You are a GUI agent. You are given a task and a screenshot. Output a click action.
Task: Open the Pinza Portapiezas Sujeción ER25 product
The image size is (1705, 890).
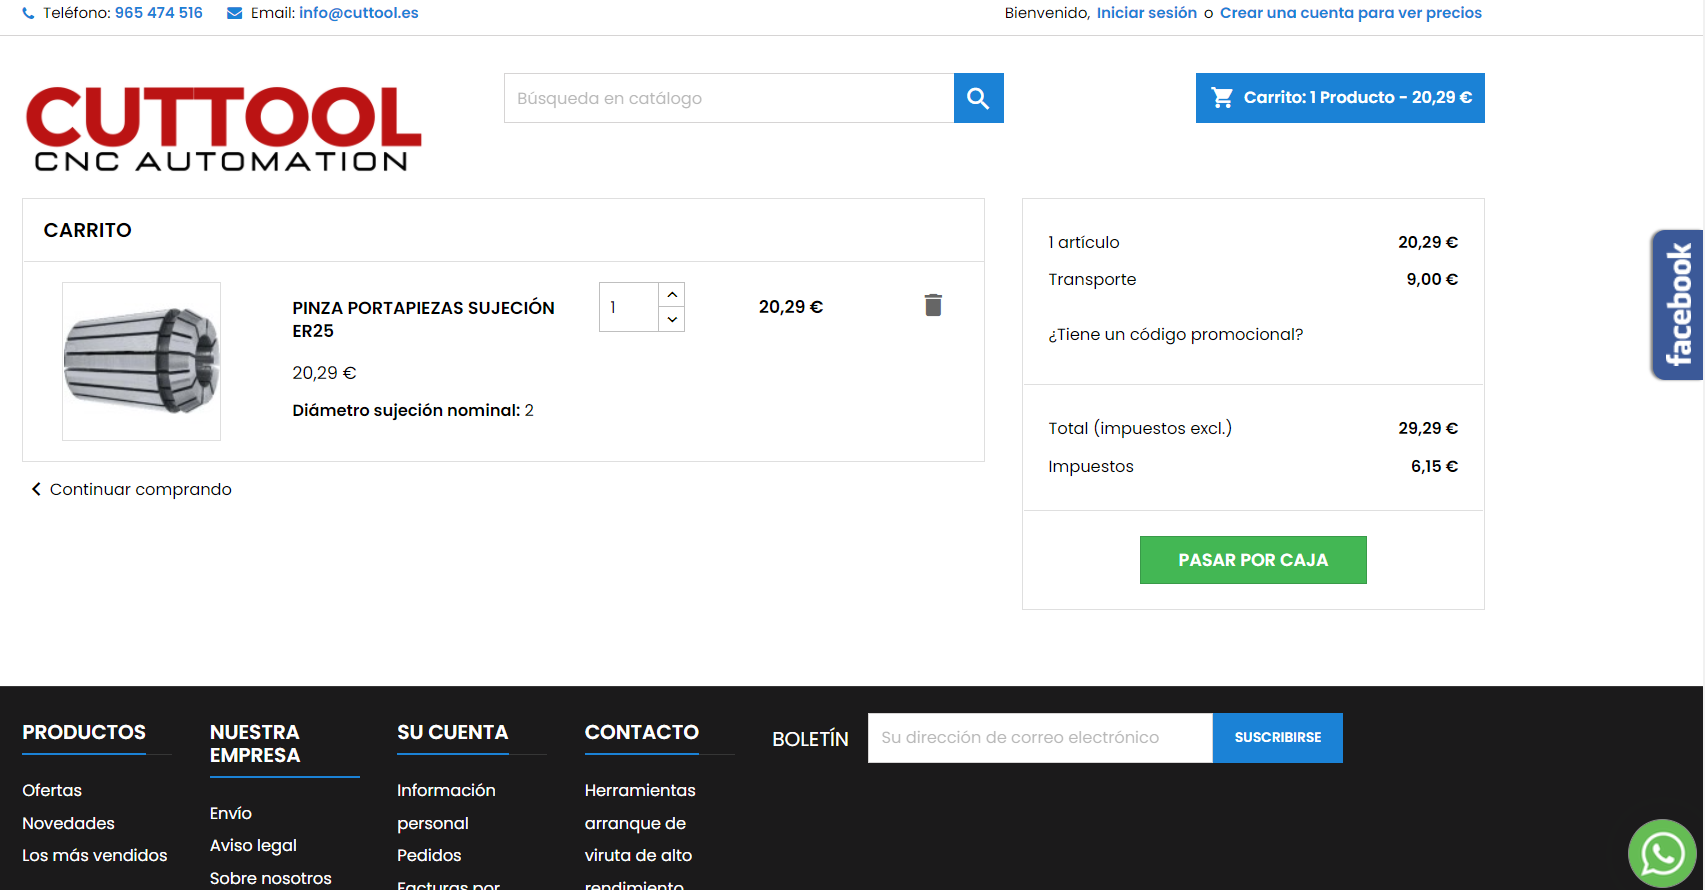[x=423, y=319]
